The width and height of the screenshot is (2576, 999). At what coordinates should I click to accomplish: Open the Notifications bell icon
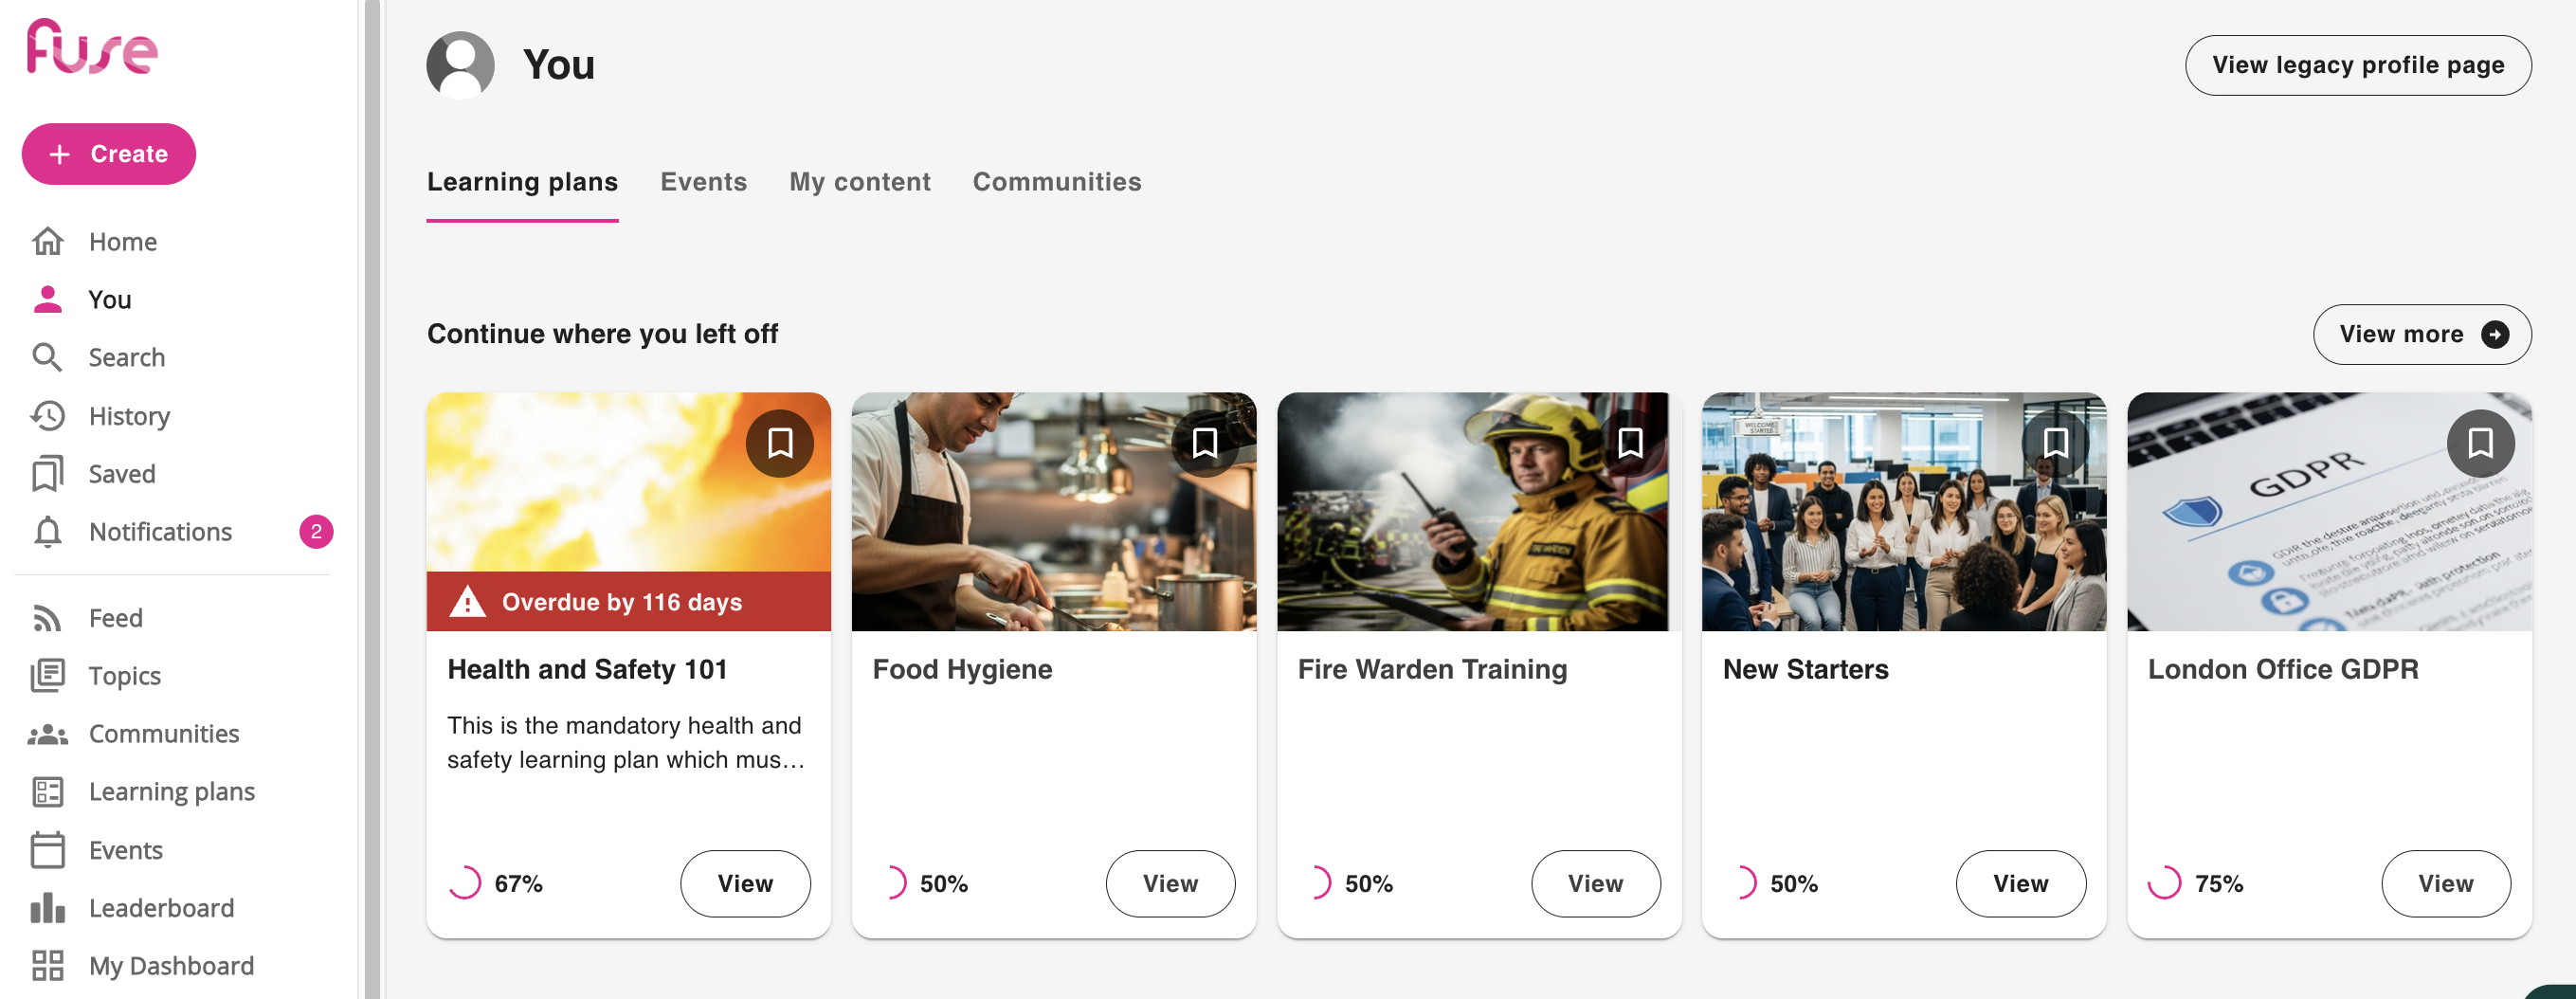click(47, 532)
